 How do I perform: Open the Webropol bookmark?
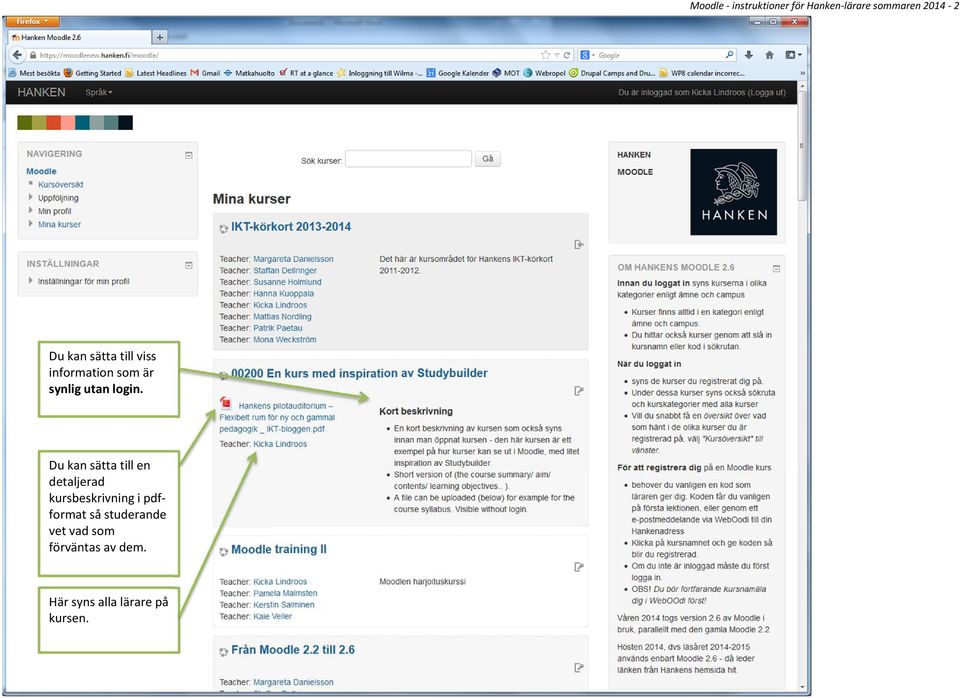click(544, 73)
